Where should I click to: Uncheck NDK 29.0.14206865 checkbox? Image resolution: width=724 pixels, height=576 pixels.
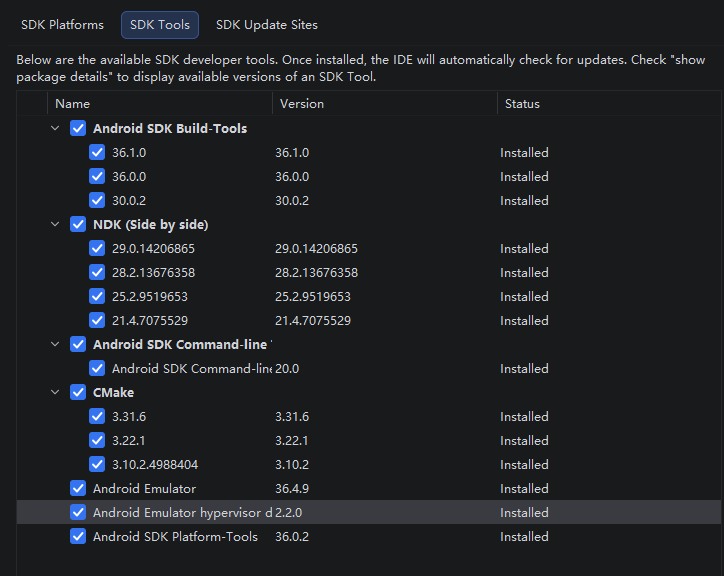point(97,249)
